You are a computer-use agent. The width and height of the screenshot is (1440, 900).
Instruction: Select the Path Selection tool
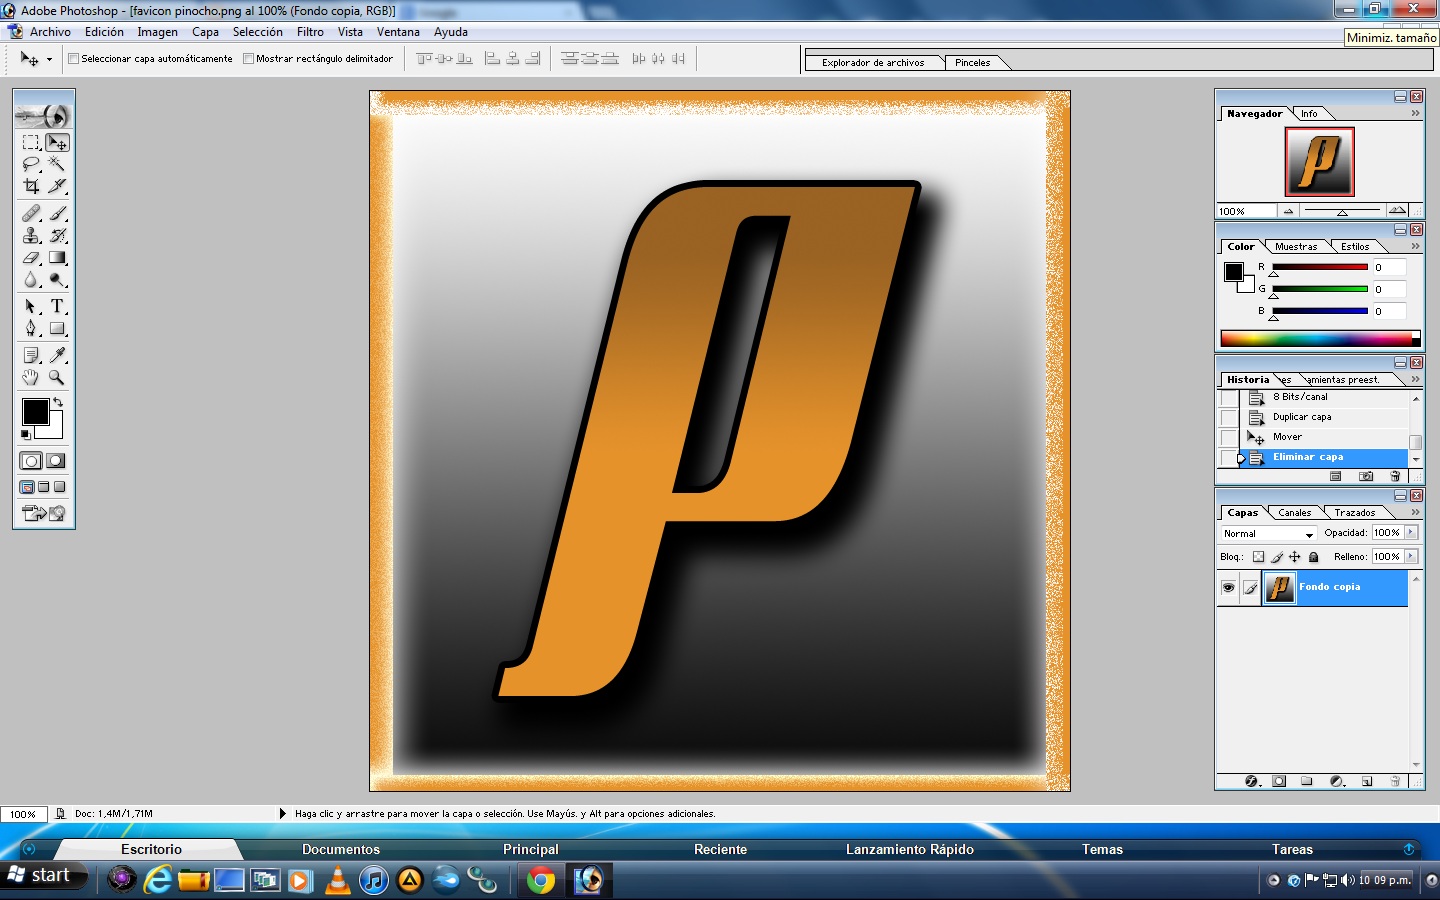[x=31, y=306]
